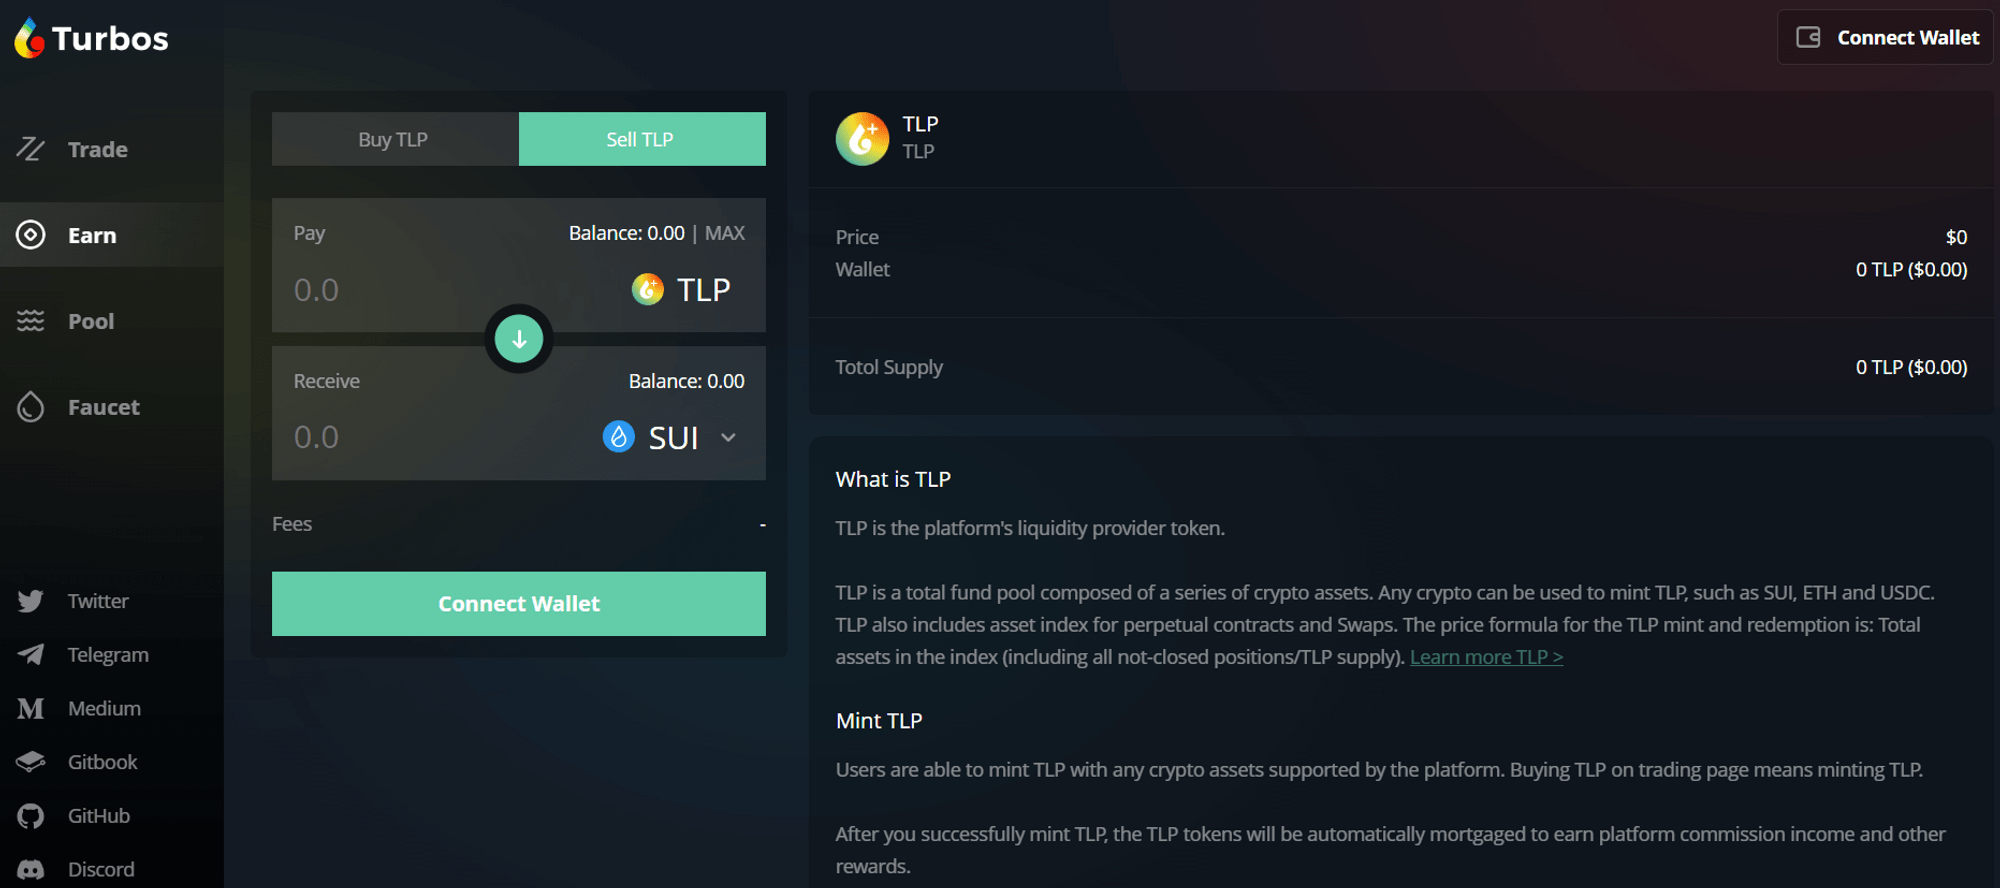Open the Medium M icon
Viewport: 2000px width, 888px height.
coord(31,708)
